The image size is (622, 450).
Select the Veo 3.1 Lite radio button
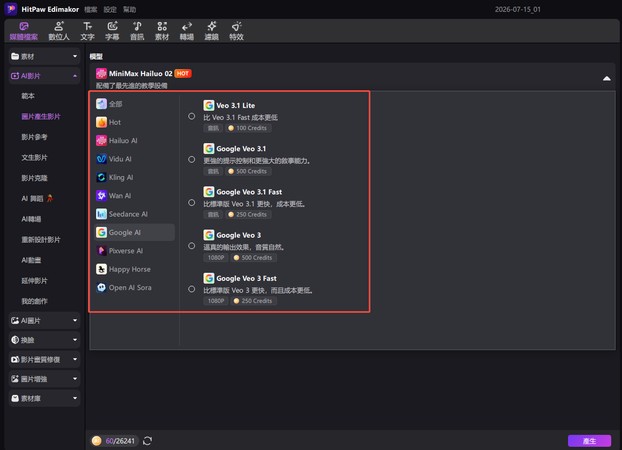[x=192, y=116]
